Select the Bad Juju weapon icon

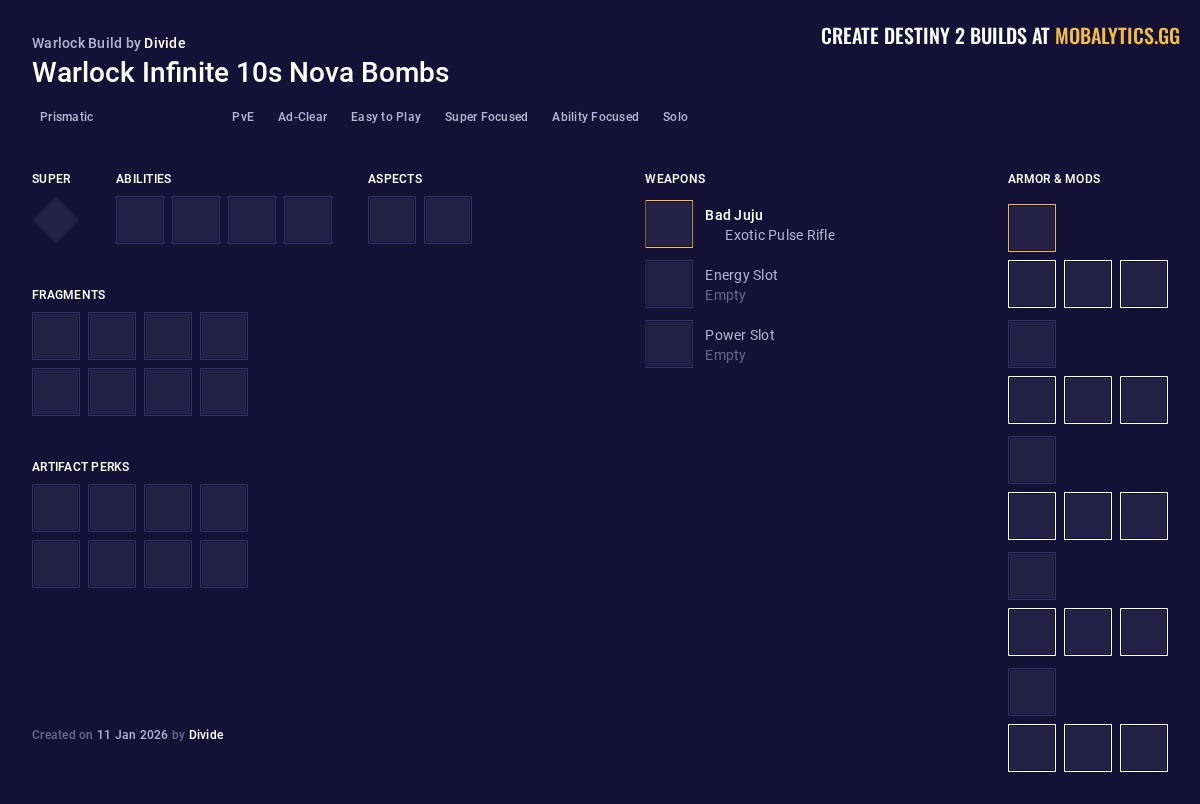(669, 224)
